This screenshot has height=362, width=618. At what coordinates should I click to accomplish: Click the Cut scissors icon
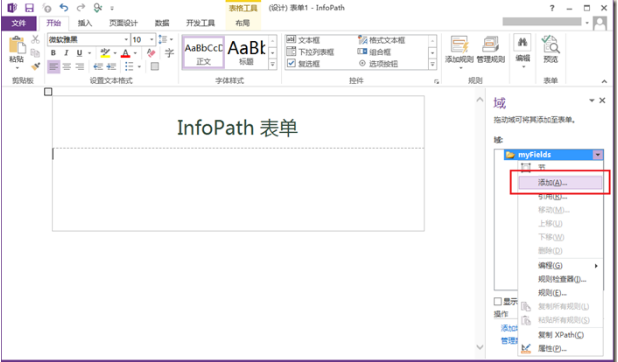tap(35, 39)
